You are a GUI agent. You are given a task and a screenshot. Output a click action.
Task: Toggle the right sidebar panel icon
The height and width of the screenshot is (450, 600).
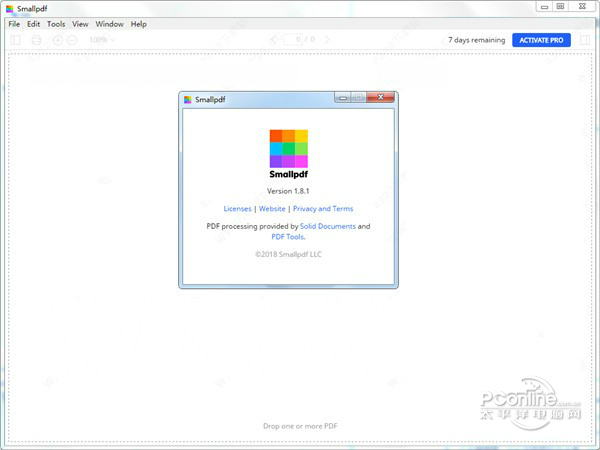coord(585,40)
